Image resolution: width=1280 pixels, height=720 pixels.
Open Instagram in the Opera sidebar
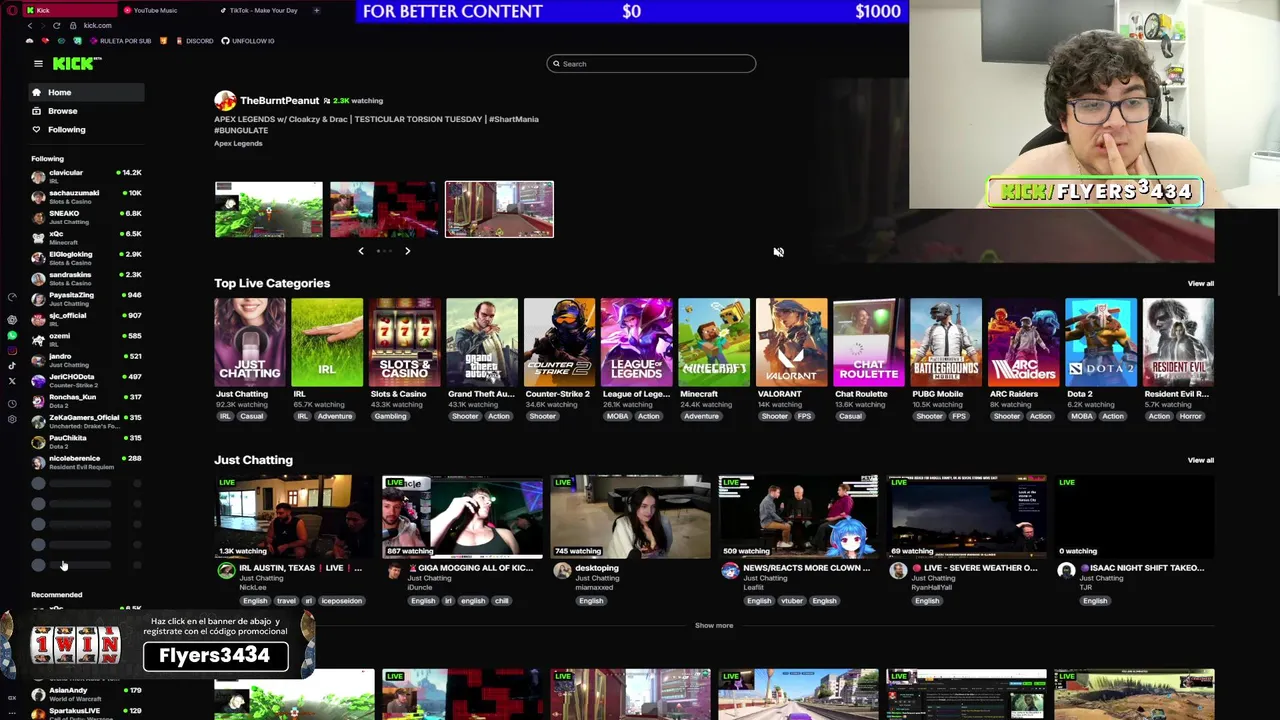click(x=12, y=350)
